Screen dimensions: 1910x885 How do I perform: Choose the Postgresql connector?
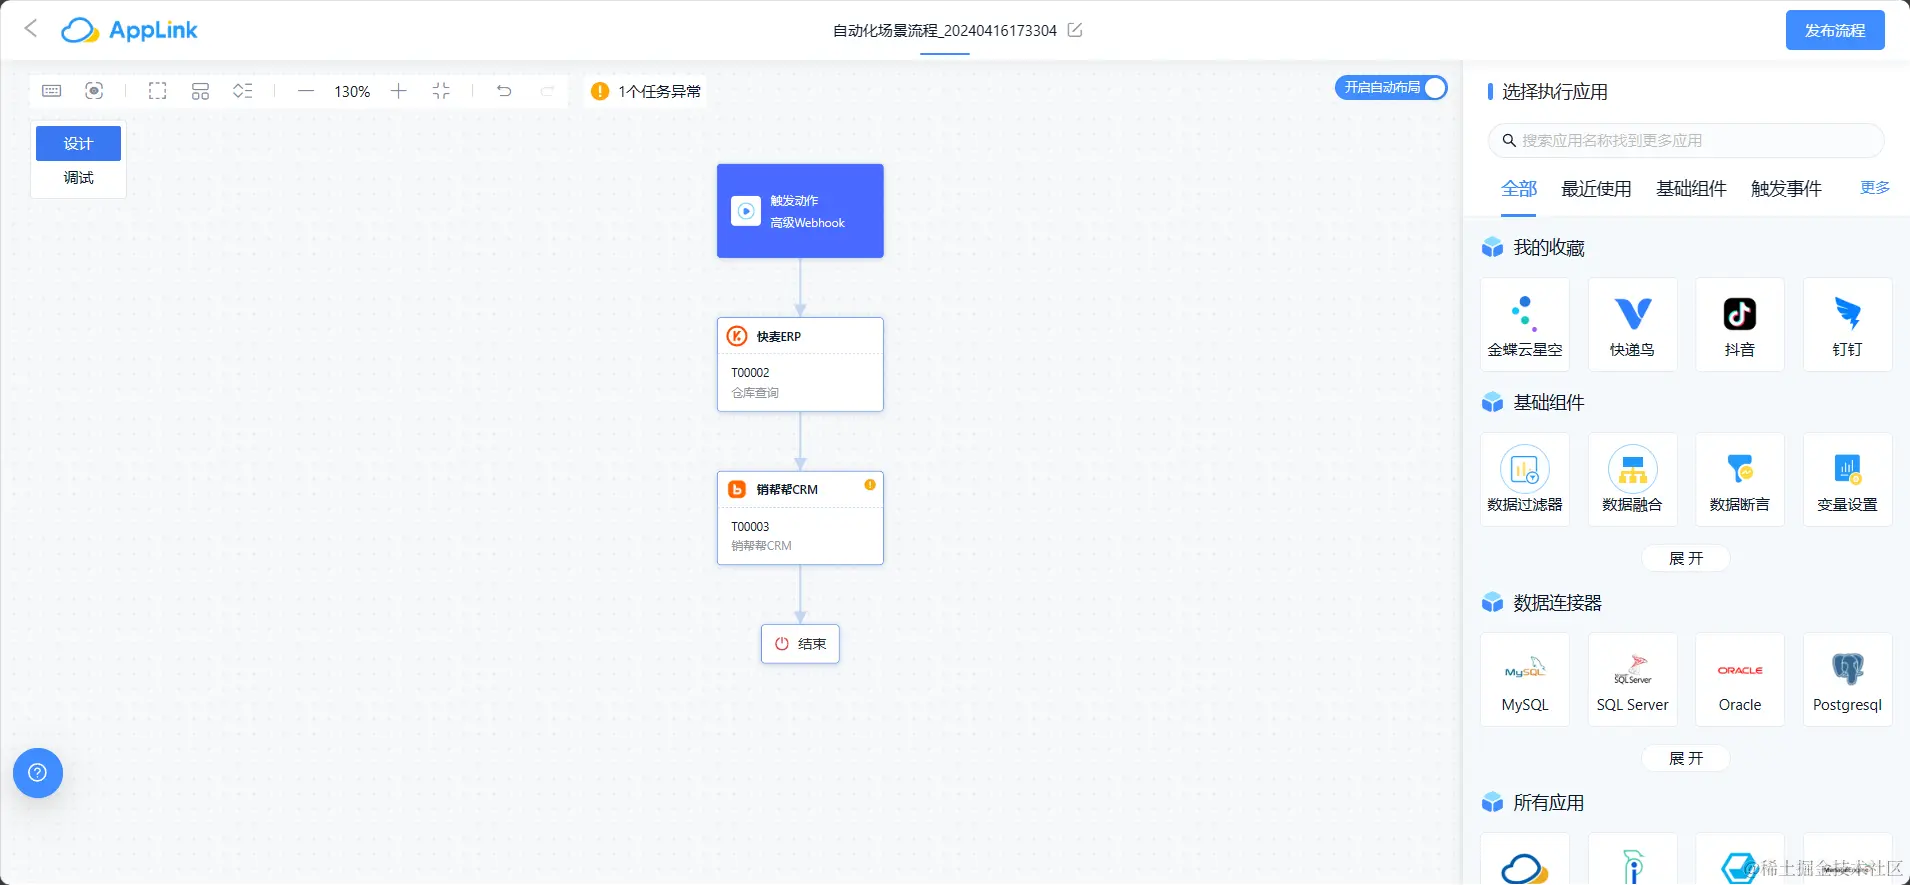coord(1847,680)
